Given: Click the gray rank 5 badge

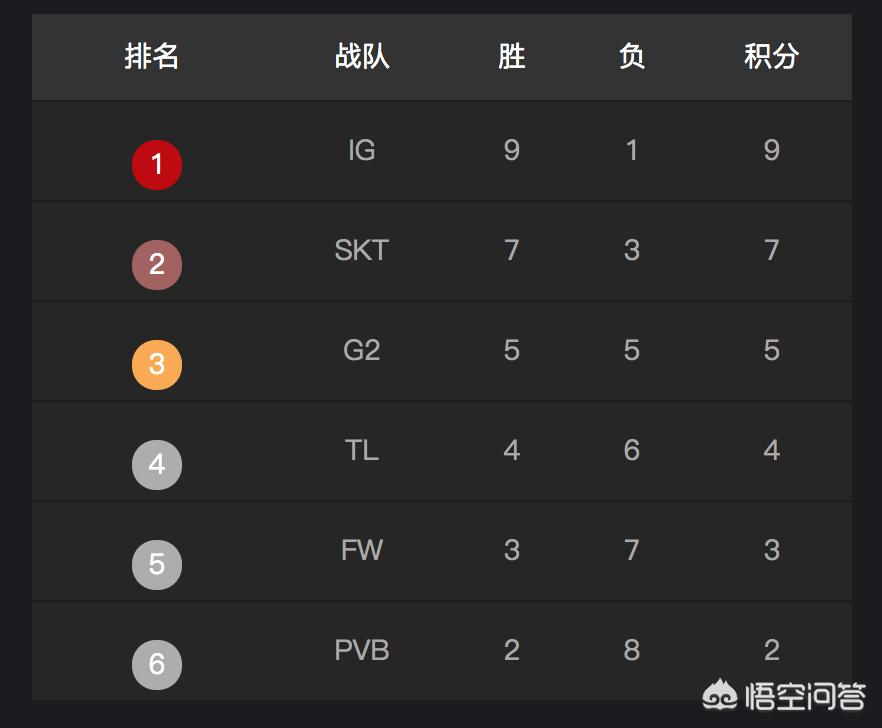Looking at the screenshot, I should coord(157,565).
